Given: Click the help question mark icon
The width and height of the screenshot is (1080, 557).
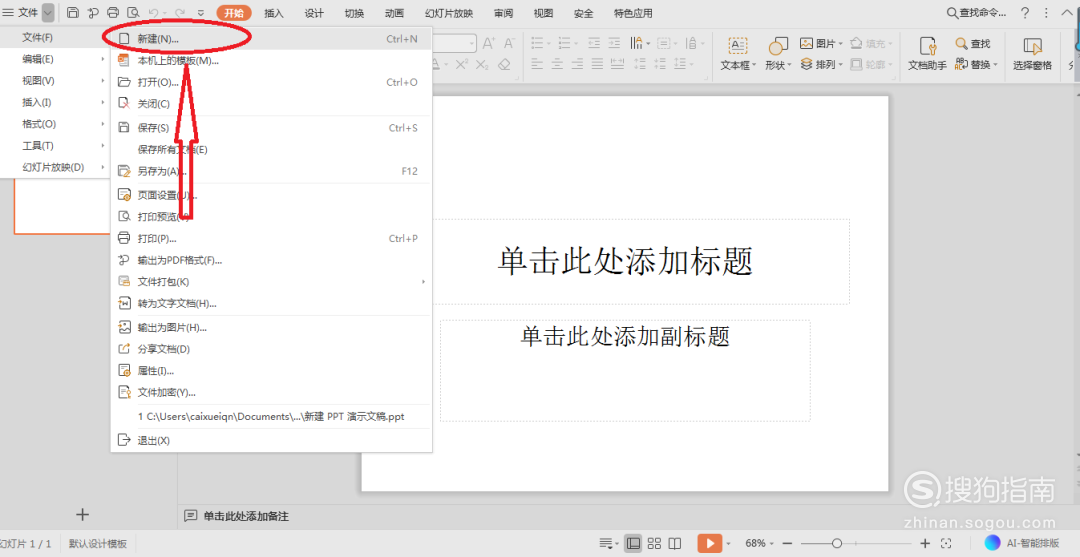Looking at the screenshot, I should (1025, 12).
